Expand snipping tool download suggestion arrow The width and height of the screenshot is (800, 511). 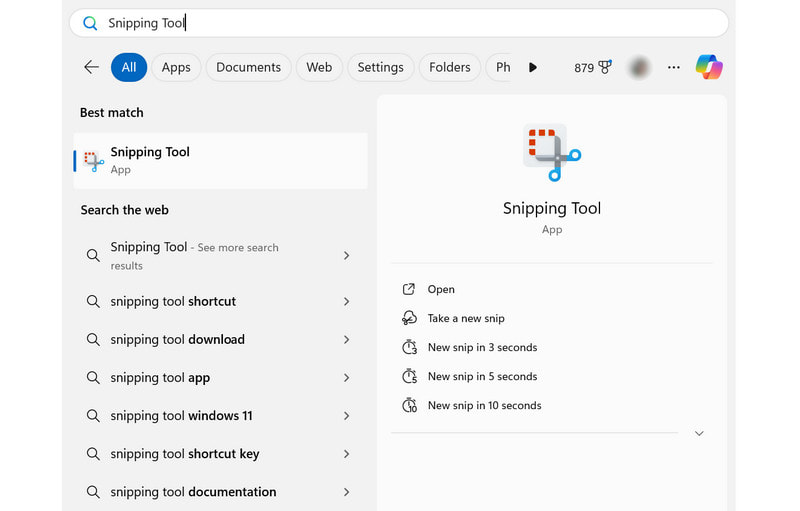346,339
